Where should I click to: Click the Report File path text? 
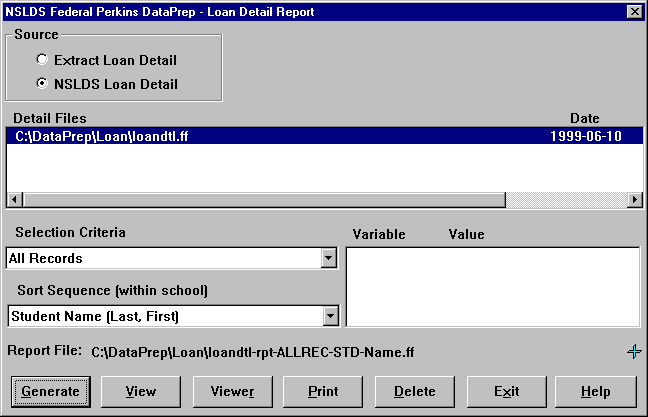pyautogui.click(x=253, y=352)
